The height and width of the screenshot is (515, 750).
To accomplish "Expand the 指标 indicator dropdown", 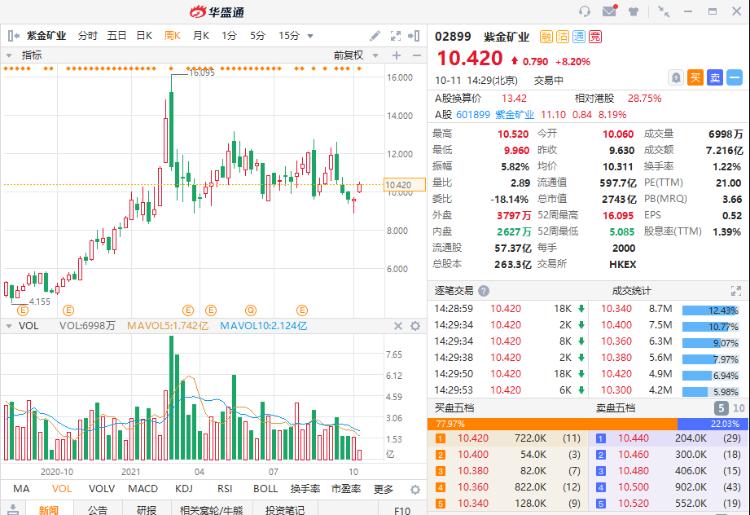I will (9, 55).
